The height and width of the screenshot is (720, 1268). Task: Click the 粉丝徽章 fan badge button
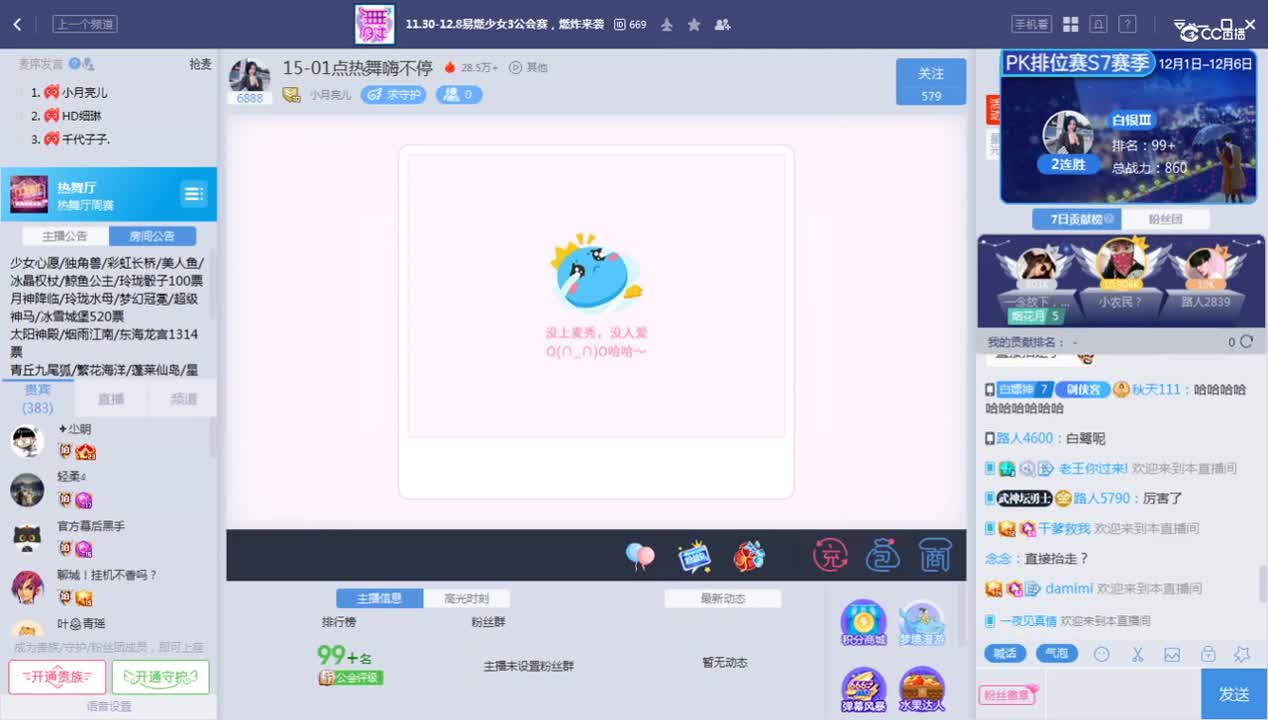point(1008,695)
